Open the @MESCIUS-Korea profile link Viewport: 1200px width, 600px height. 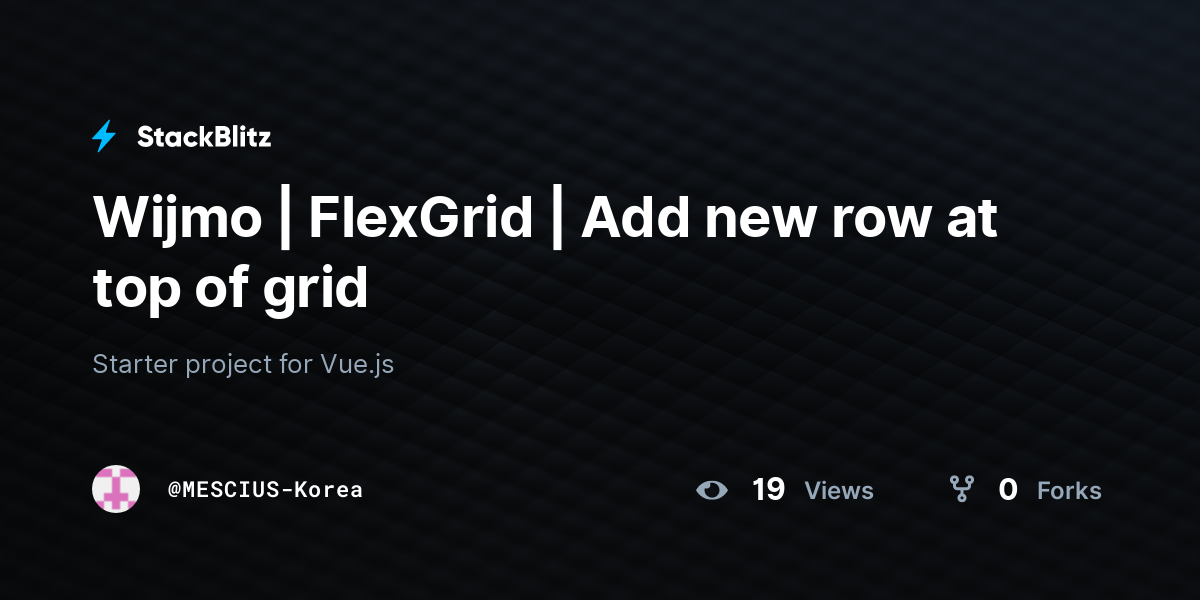[x=265, y=490]
